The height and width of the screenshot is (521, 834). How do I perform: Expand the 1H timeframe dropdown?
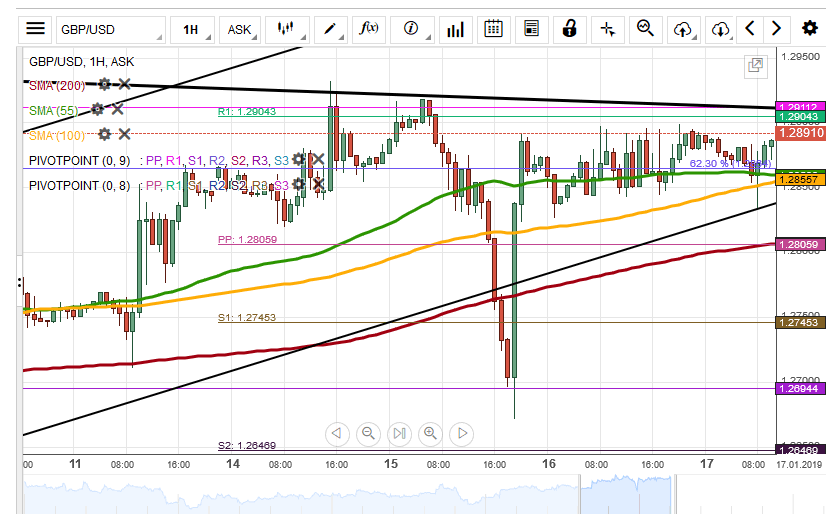click(x=190, y=29)
